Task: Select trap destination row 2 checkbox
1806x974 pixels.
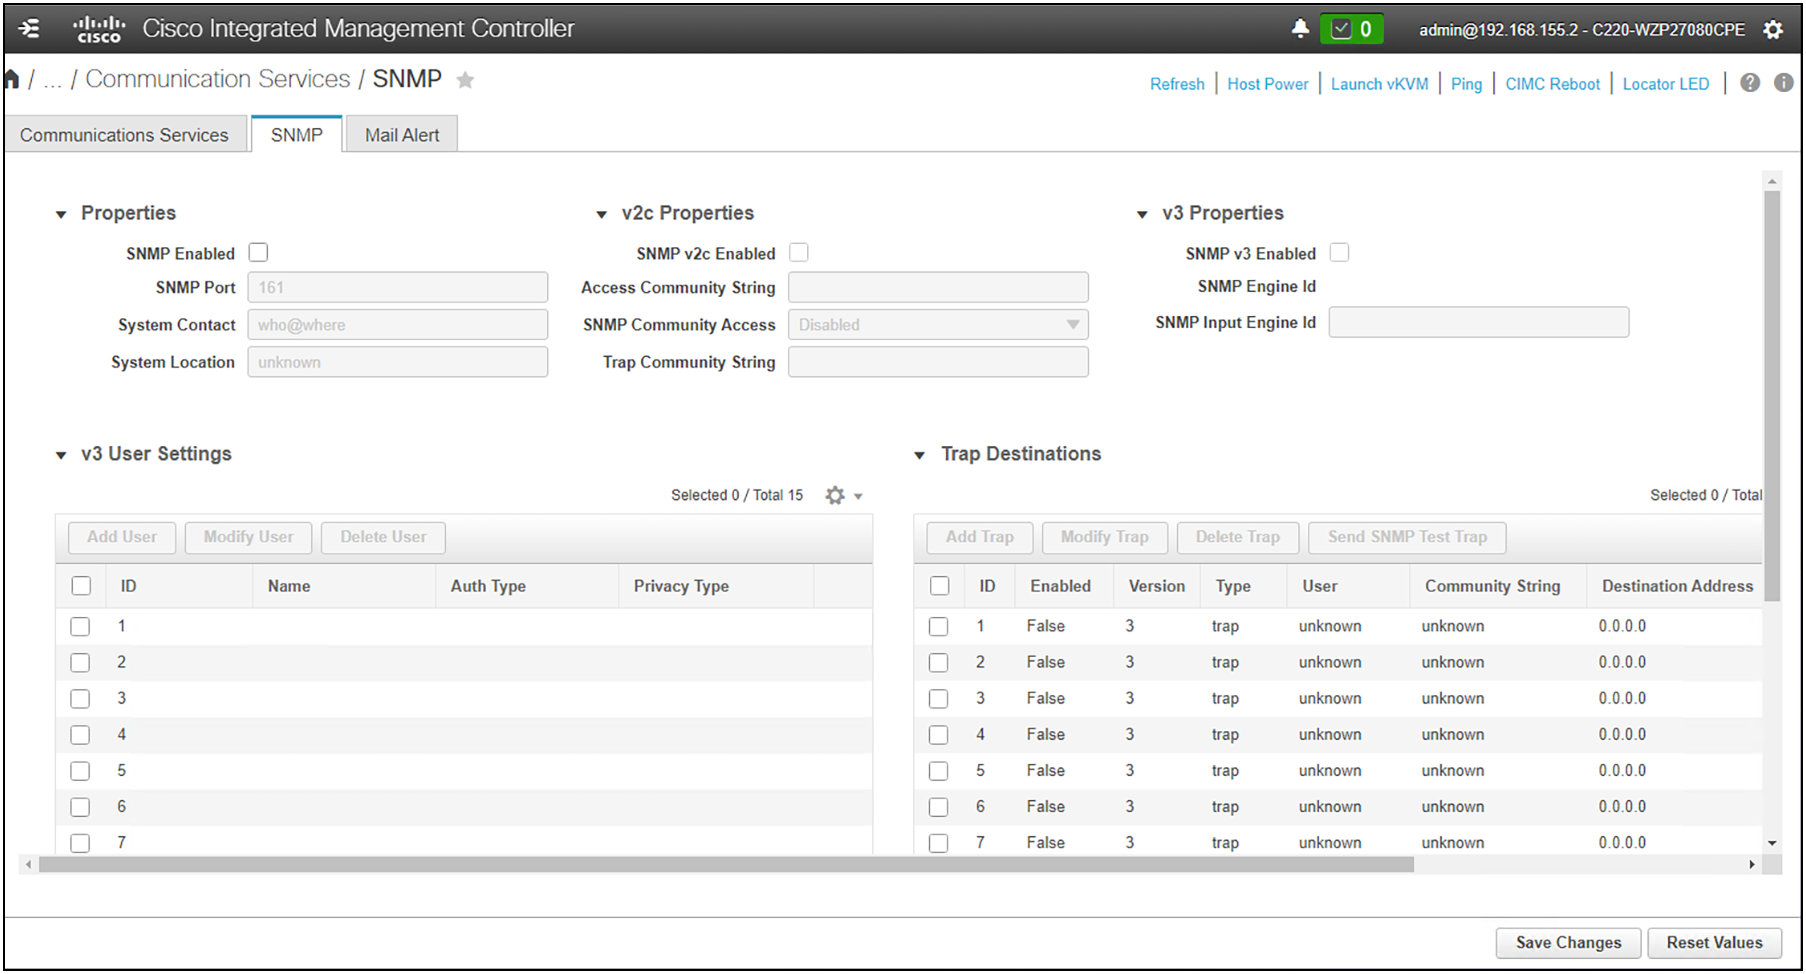Action: tap(938, 663)
